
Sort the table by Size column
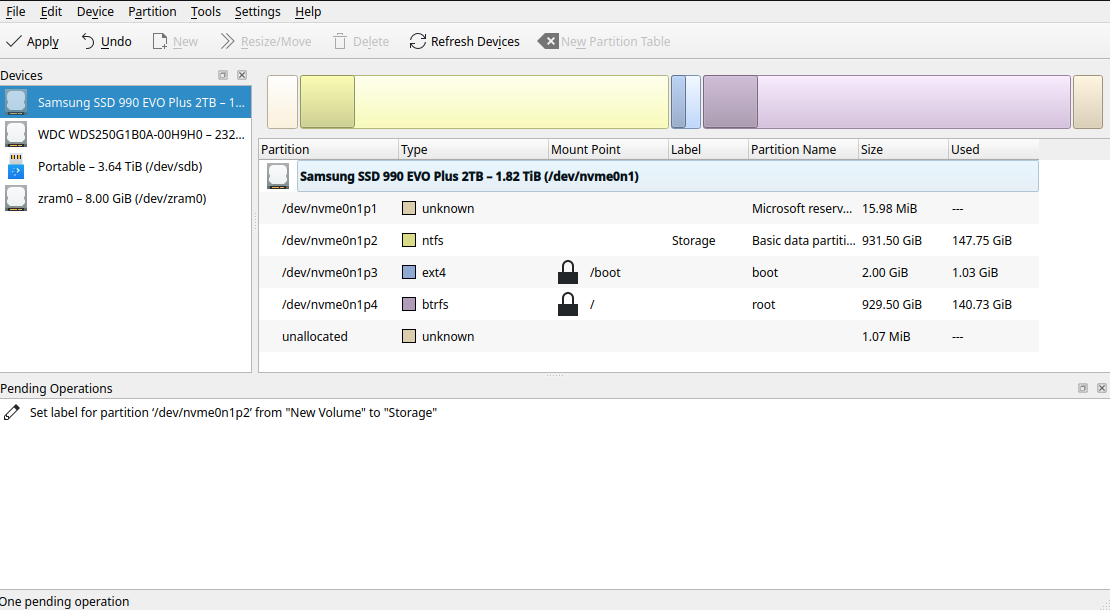click(x=902, y=150)
